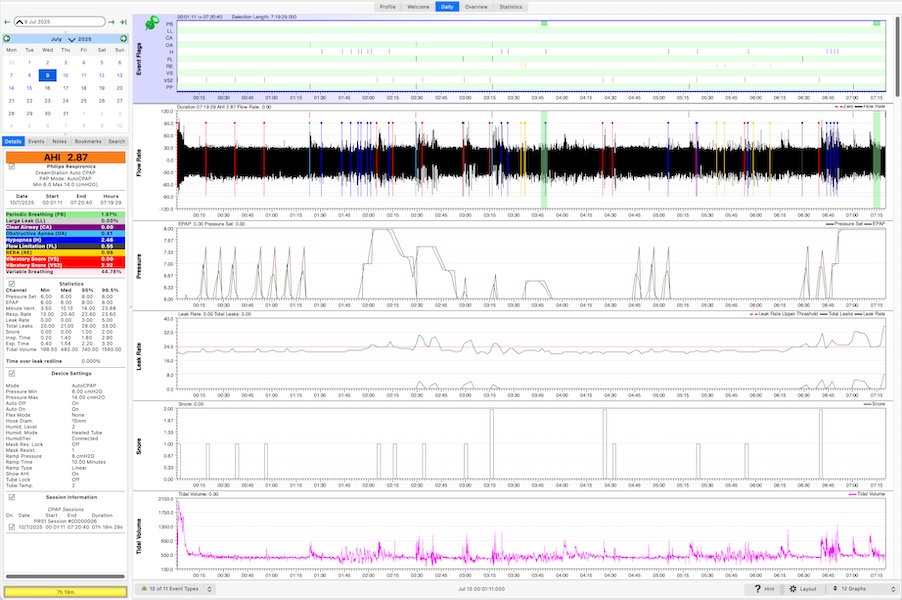This screenshot has height=600, width=902.
Task: Open the Events sidebar tab
Action: tap(36, 141)
